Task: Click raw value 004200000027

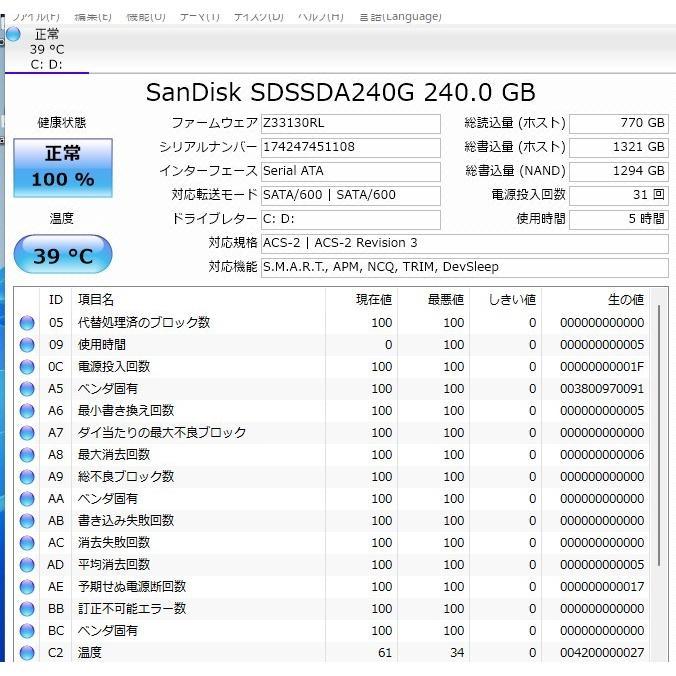Action: tap(602, 653)
